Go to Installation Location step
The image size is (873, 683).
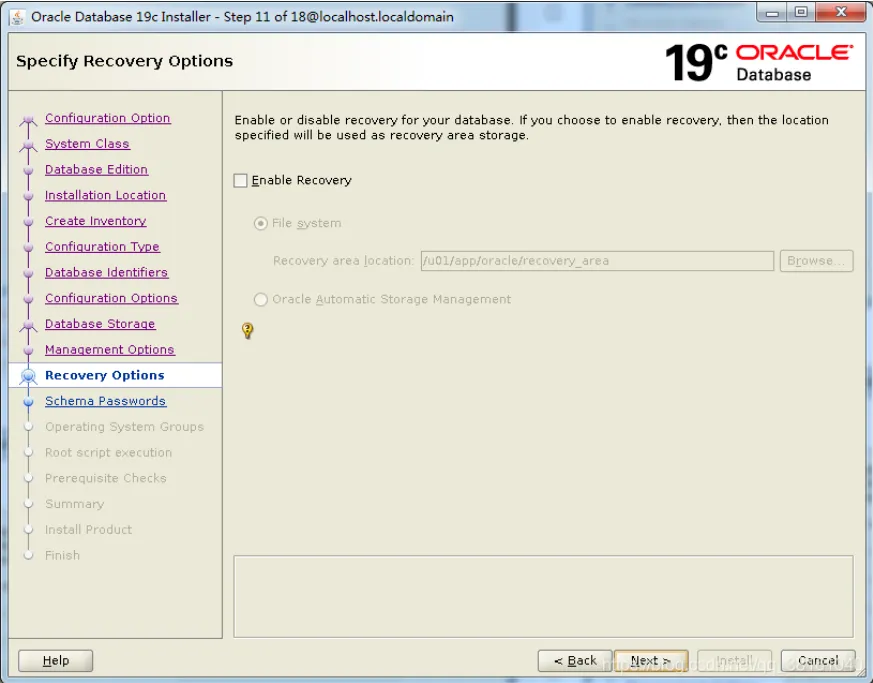[105, 195]
